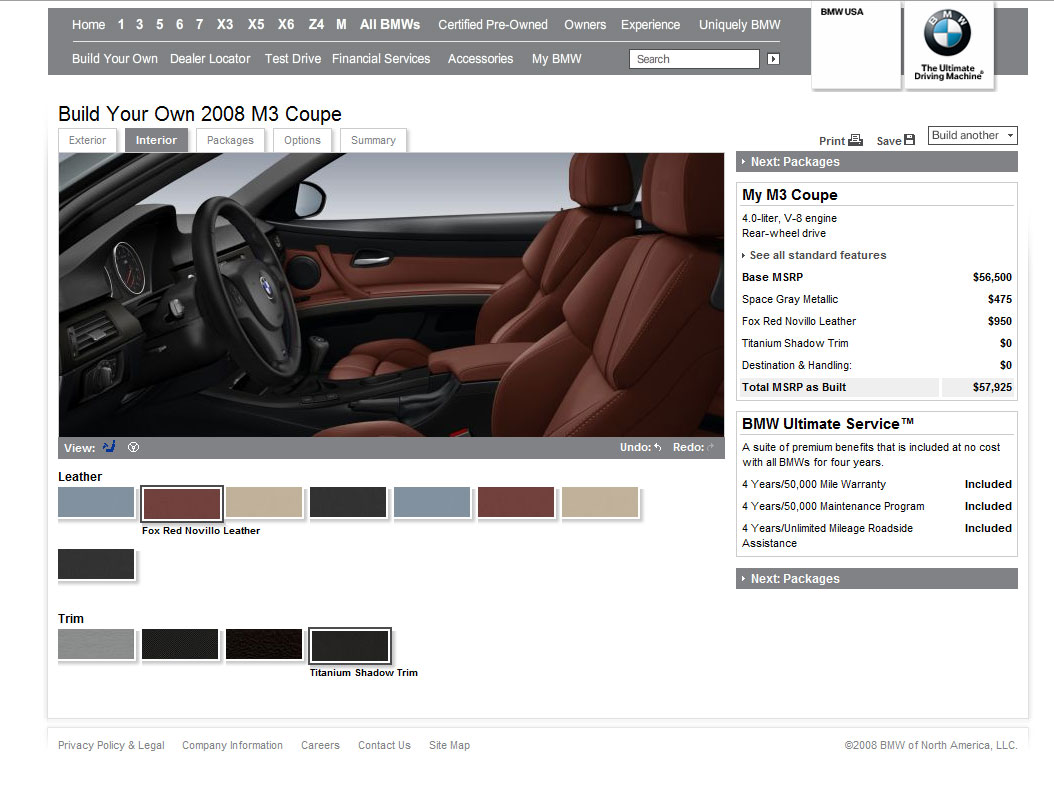Open the Accessories link

point(480,59)
